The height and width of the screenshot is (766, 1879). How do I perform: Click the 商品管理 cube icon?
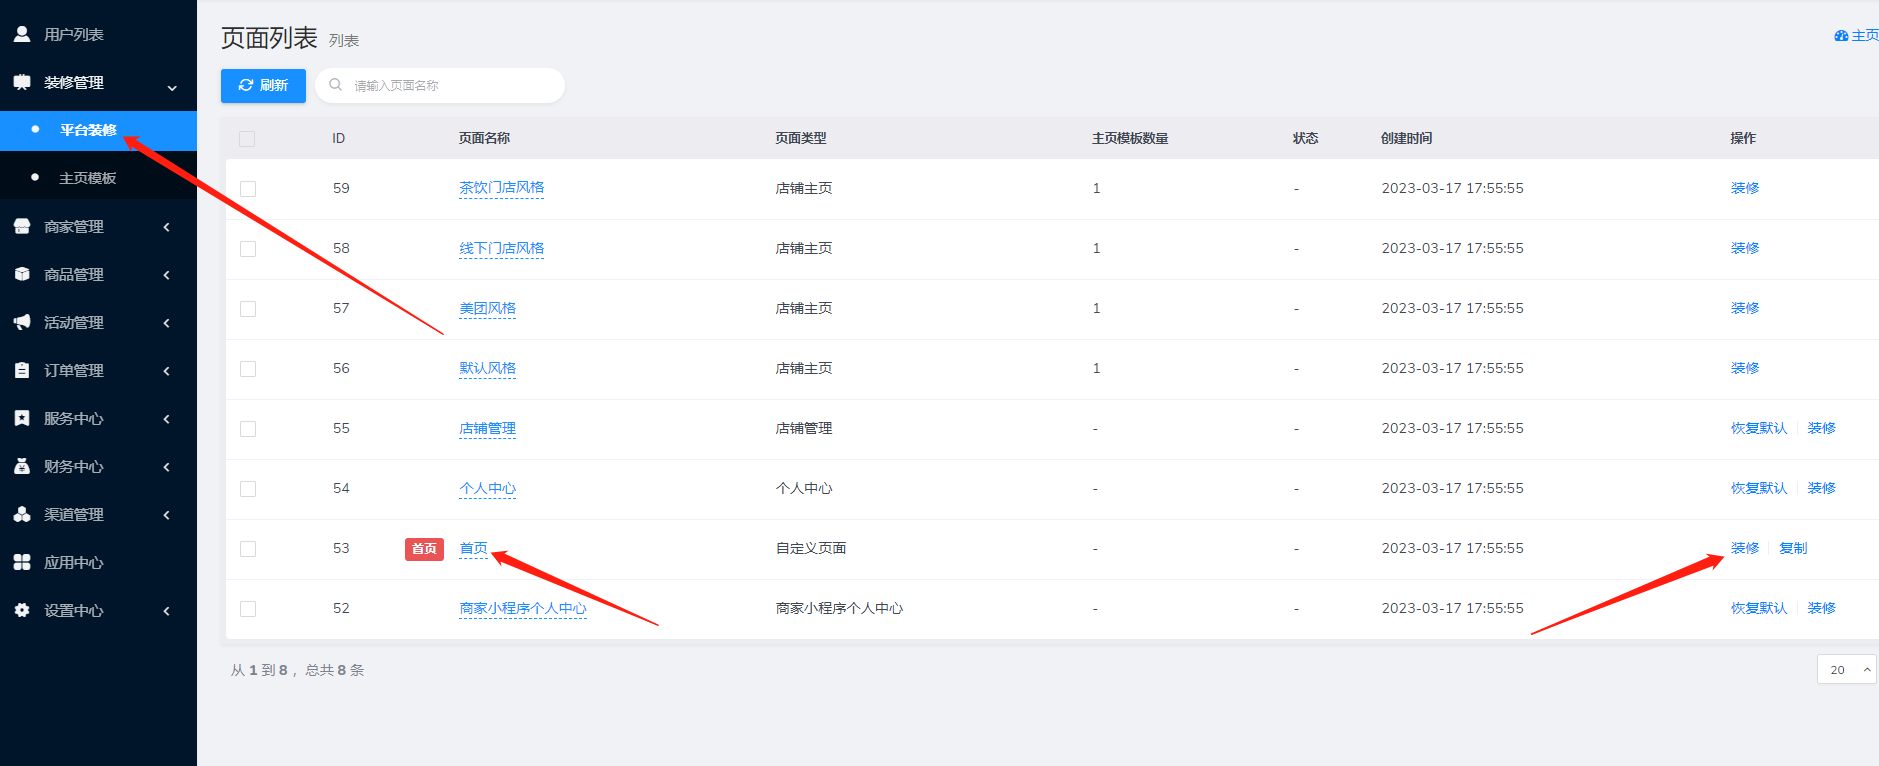click(x=22, y=274)
